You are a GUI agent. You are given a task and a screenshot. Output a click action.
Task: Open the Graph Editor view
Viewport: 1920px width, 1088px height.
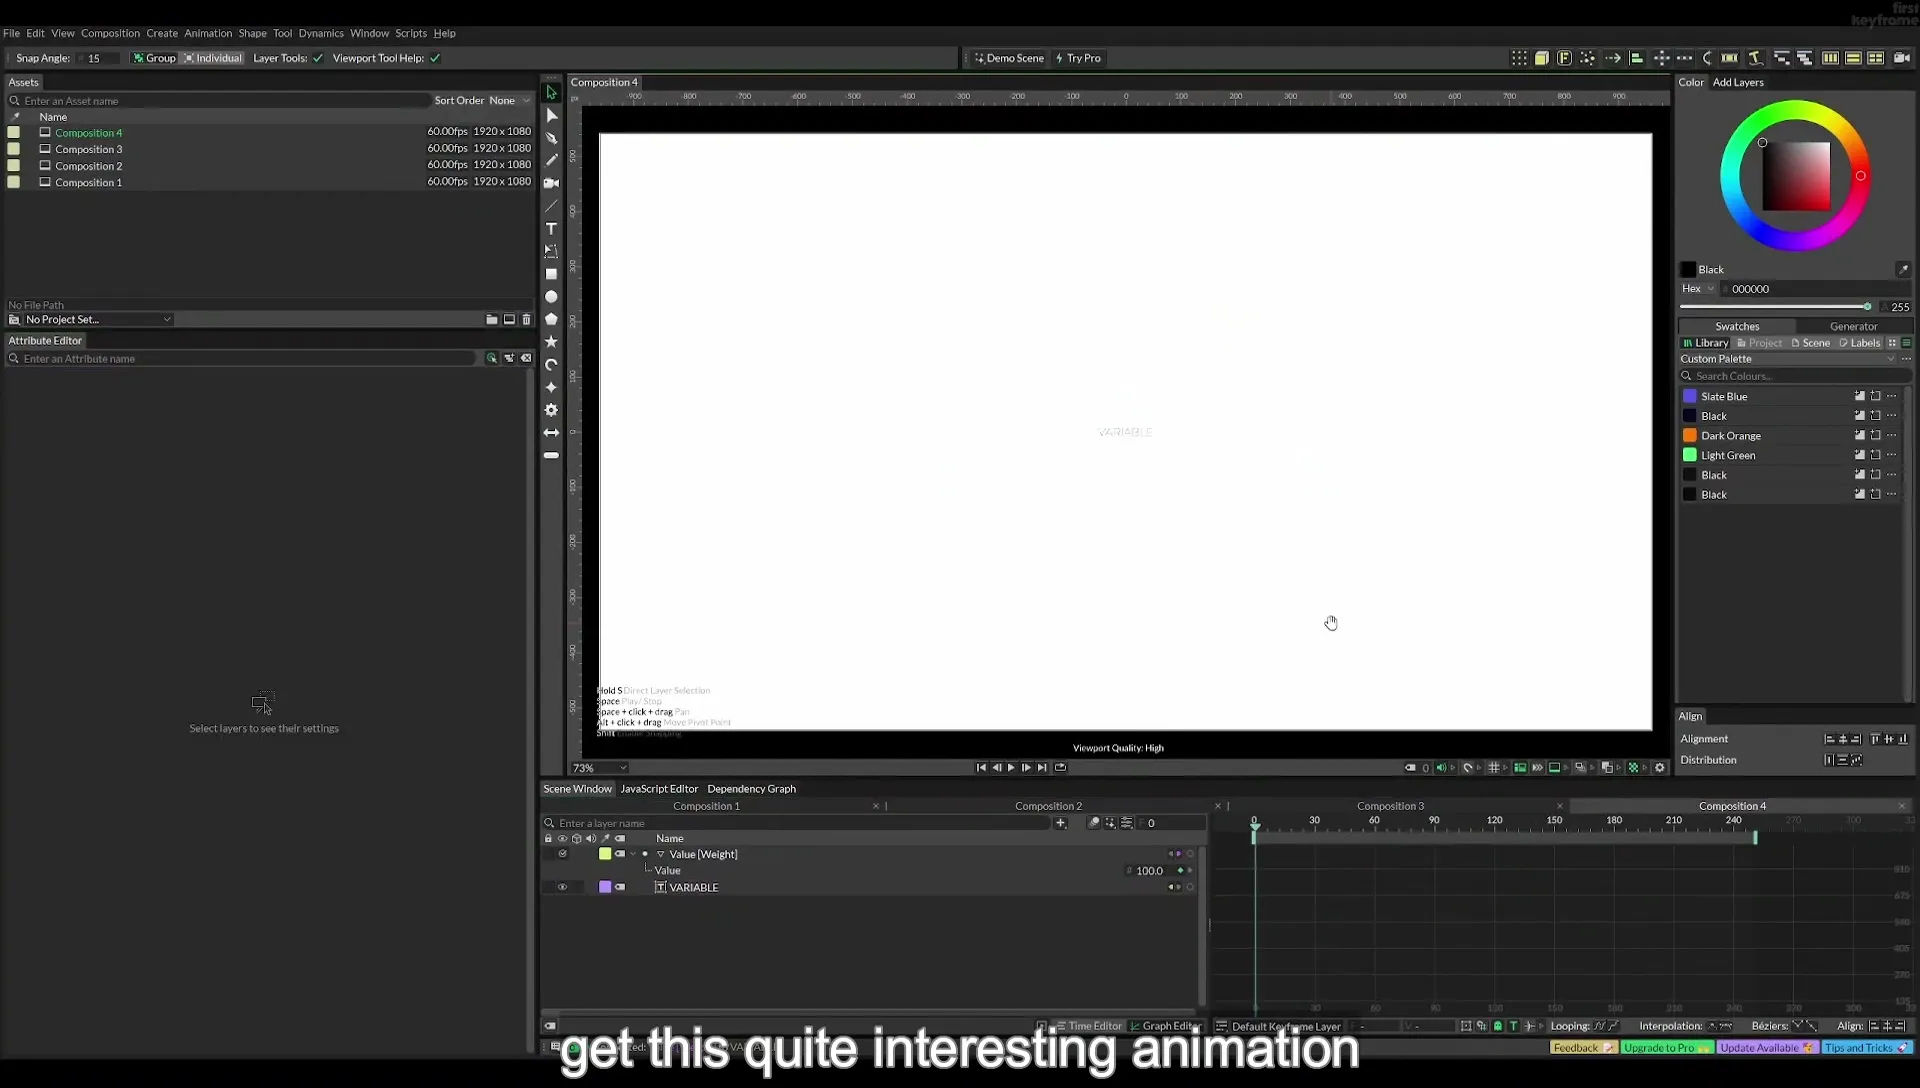(x=1164, y=1026)
